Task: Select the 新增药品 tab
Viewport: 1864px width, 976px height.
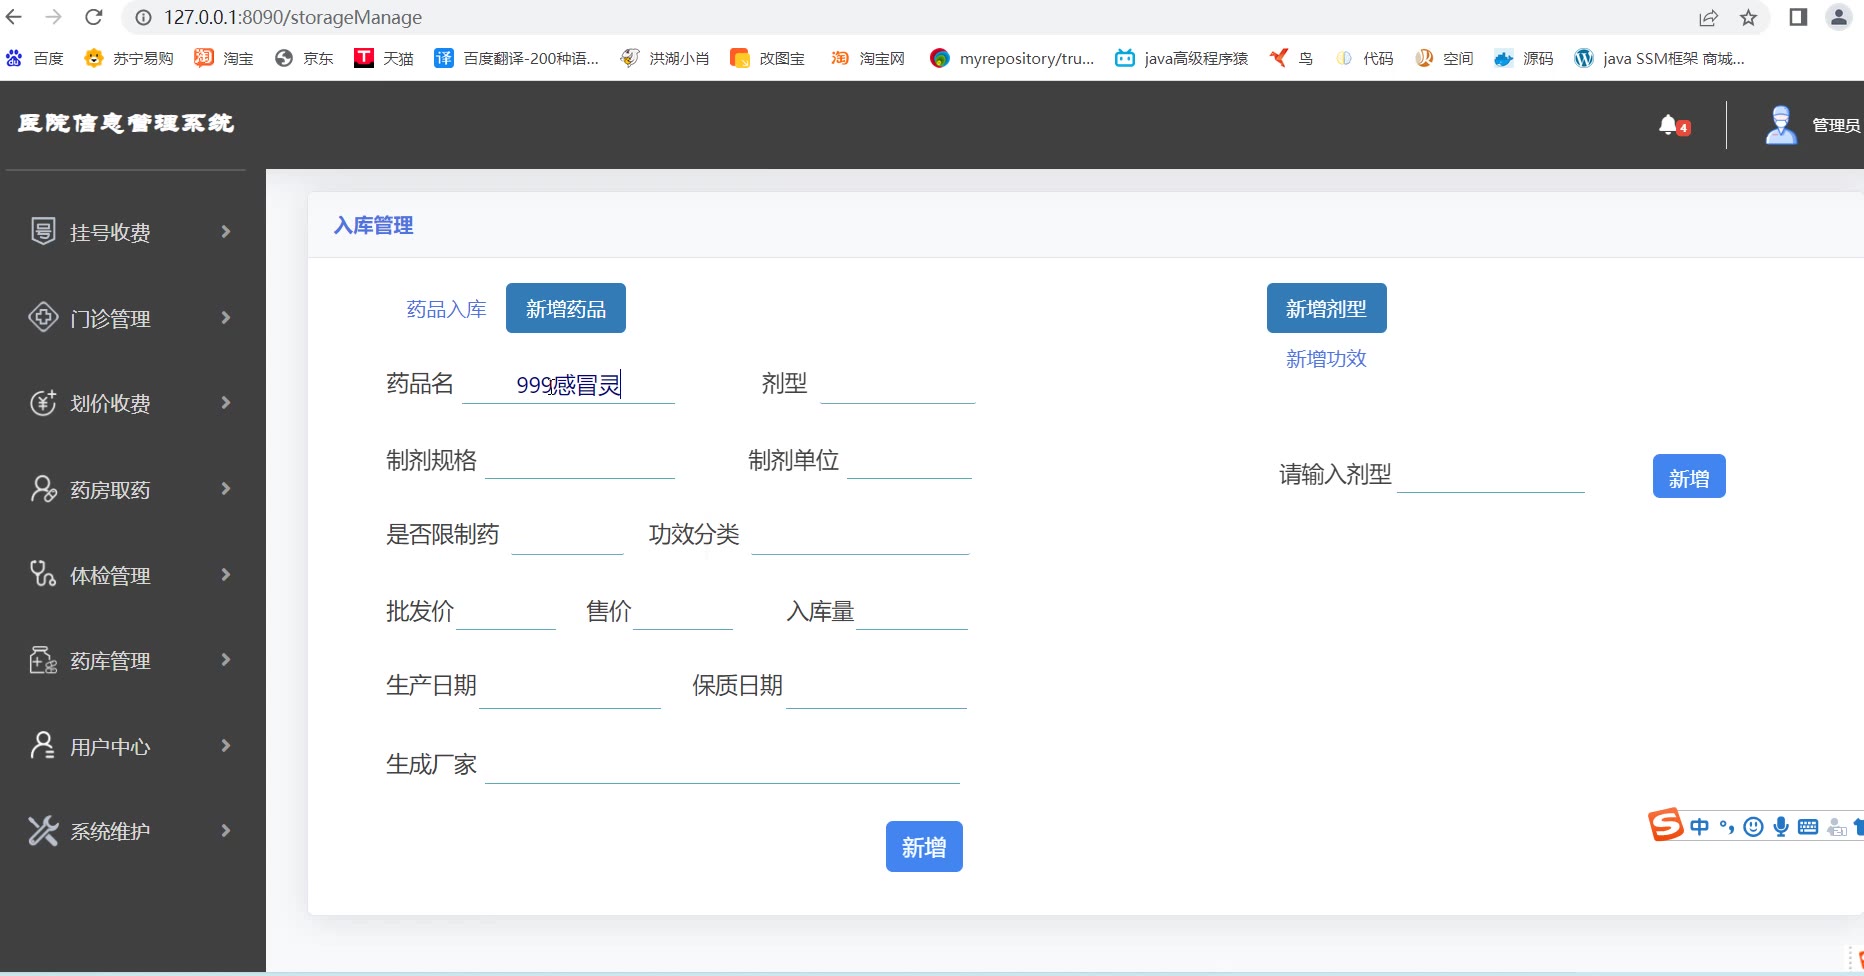Action: point(566,308)
